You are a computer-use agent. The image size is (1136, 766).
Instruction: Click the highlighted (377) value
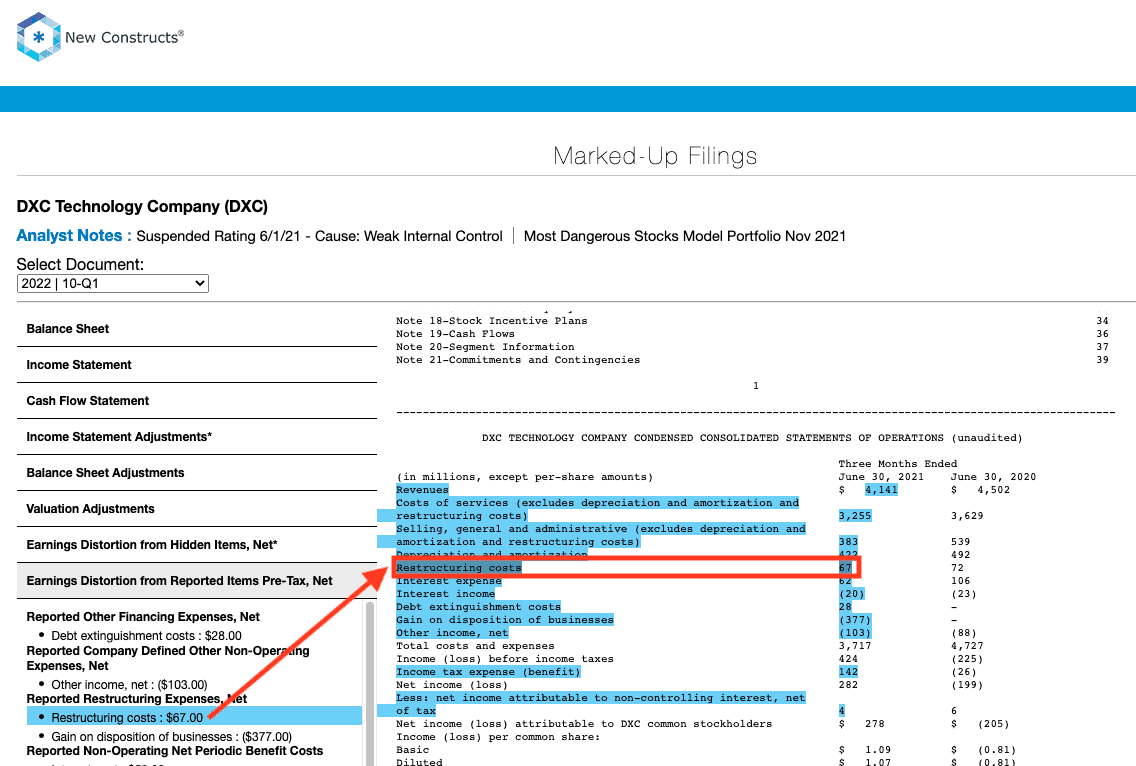click(x=855, y=620)
